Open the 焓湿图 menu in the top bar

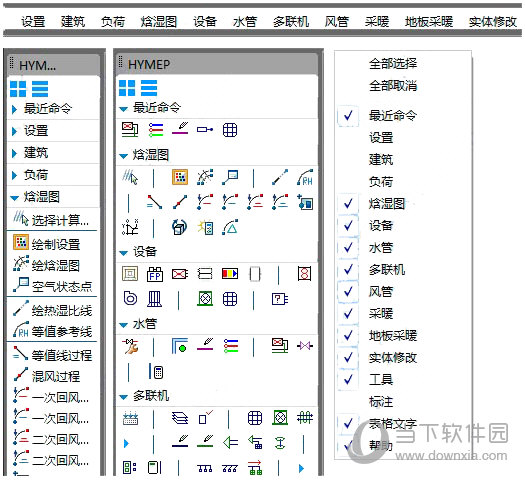159,22
